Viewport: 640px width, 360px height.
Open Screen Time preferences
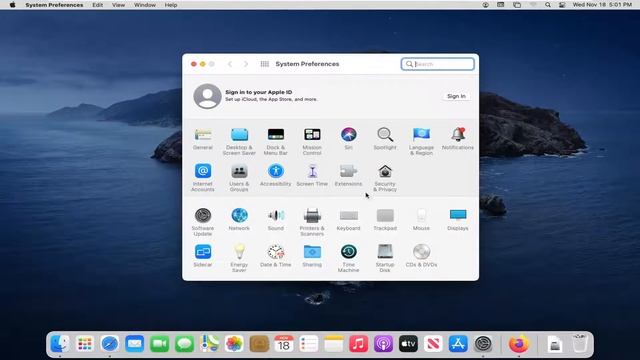(x=312, y=175)
